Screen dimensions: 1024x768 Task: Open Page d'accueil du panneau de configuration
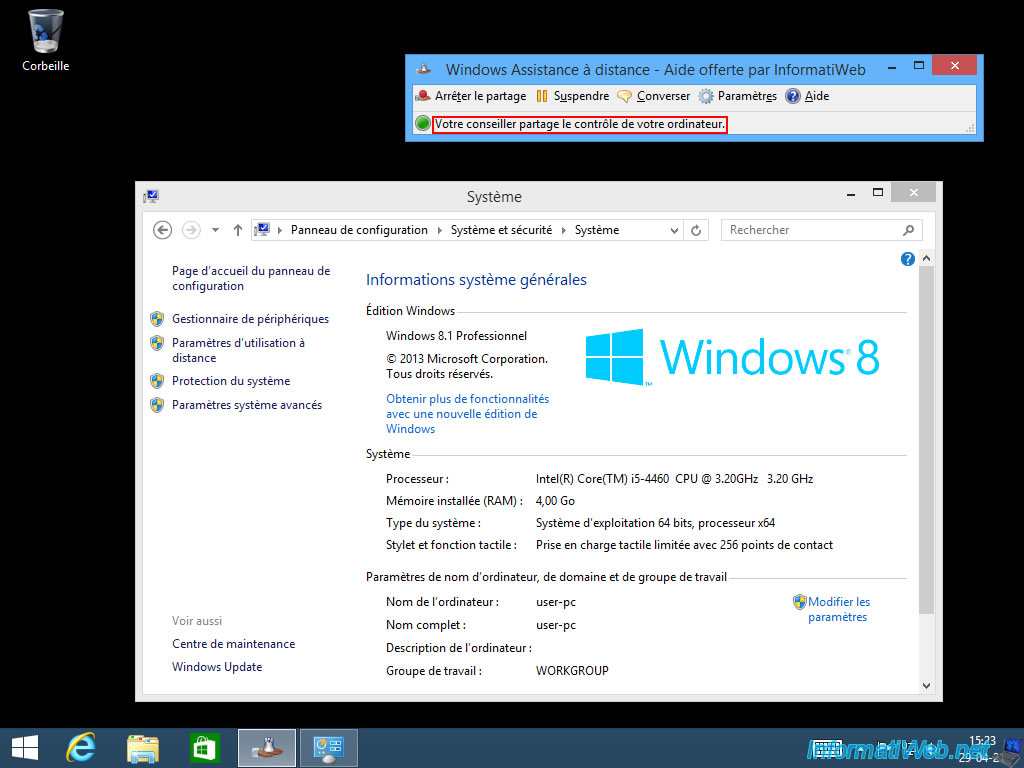251,278
